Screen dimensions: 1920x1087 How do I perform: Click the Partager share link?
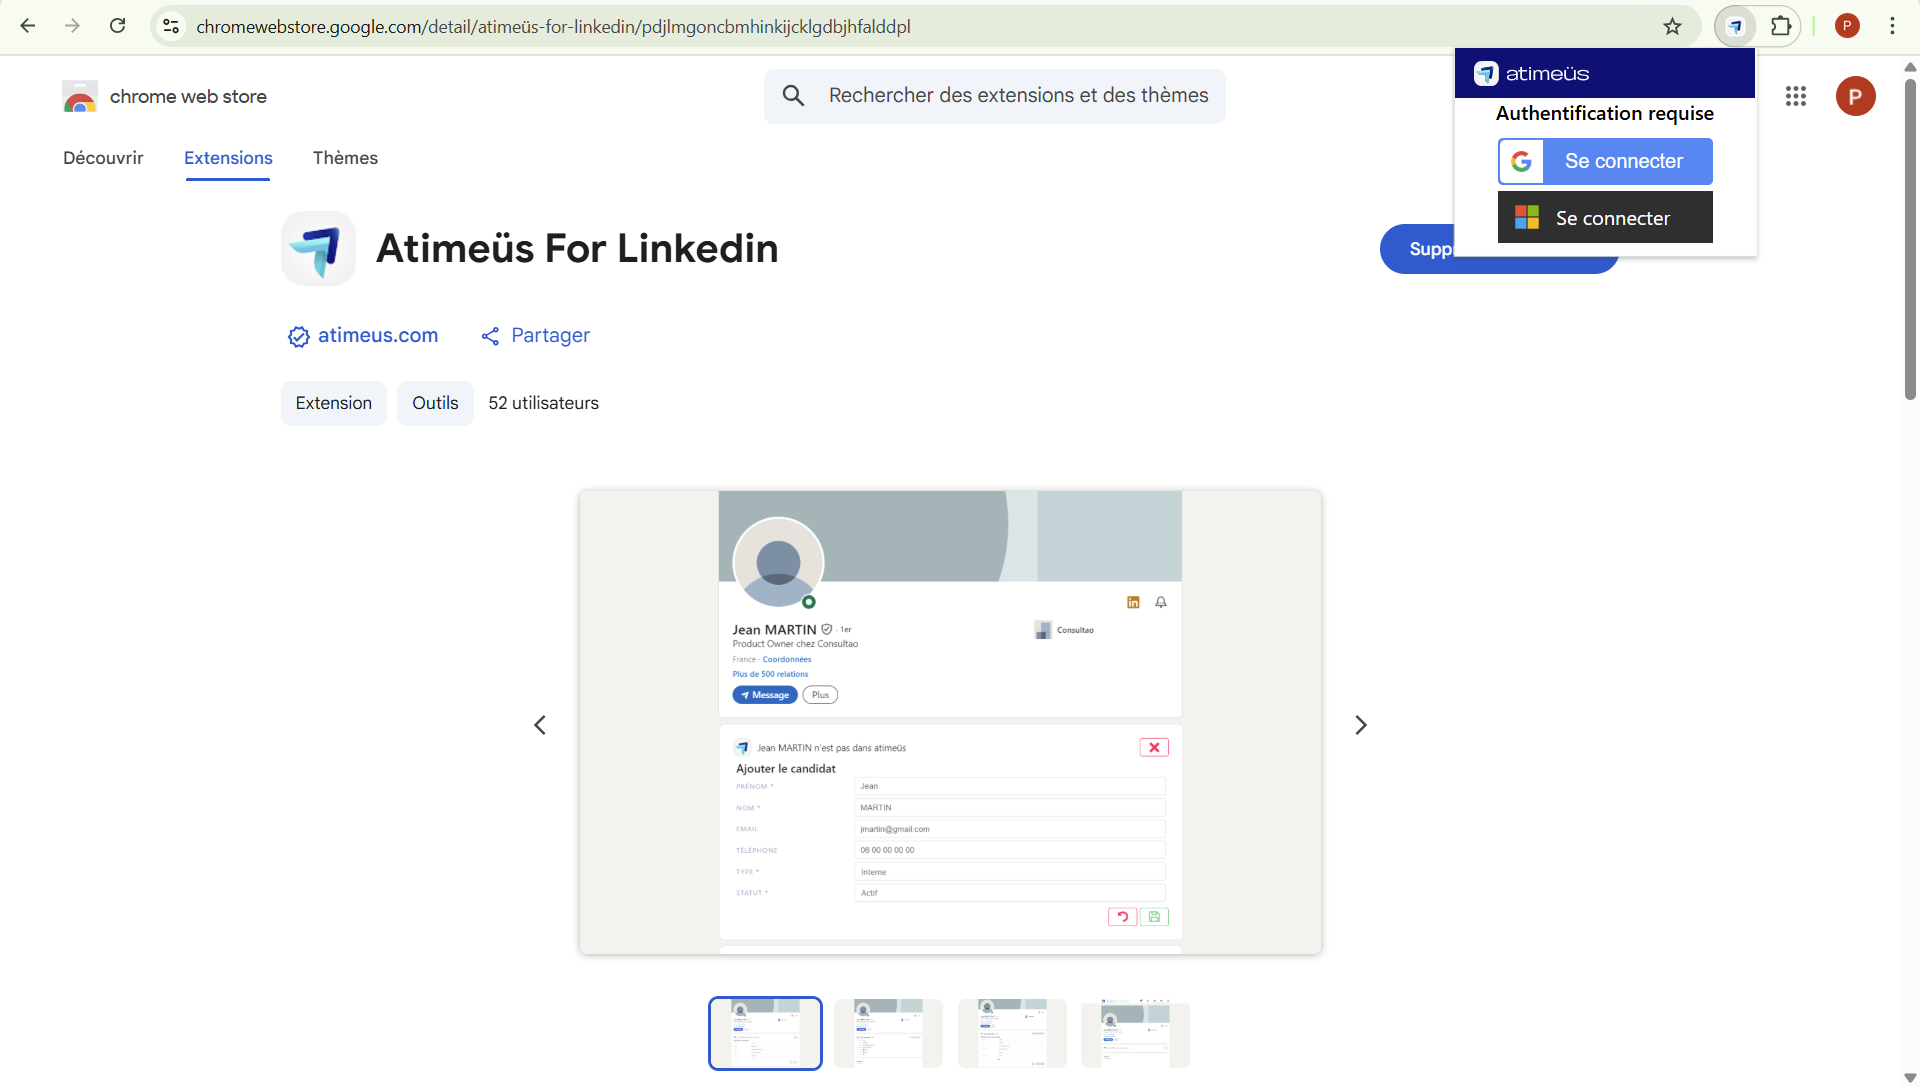[x=549, y=336]
